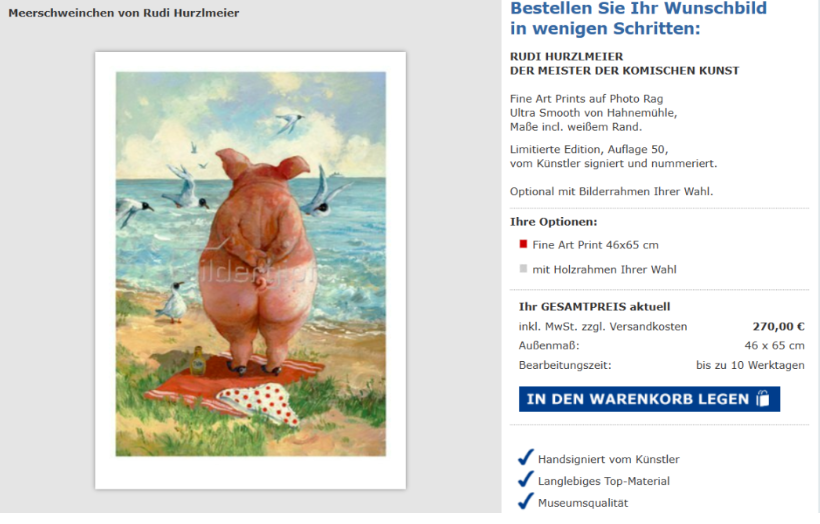Click the gray square beside Holzrahmen option
The image size is (820, 524).
click(523, 268)
